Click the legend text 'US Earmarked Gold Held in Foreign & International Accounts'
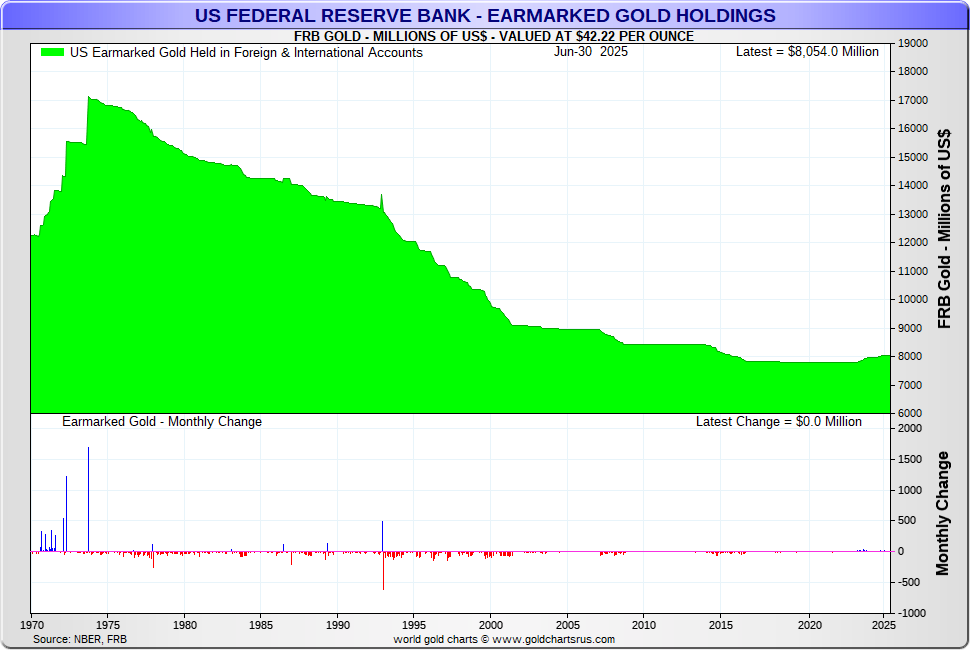970x650 pixels. pyautogui.click(x=246, y=53)
